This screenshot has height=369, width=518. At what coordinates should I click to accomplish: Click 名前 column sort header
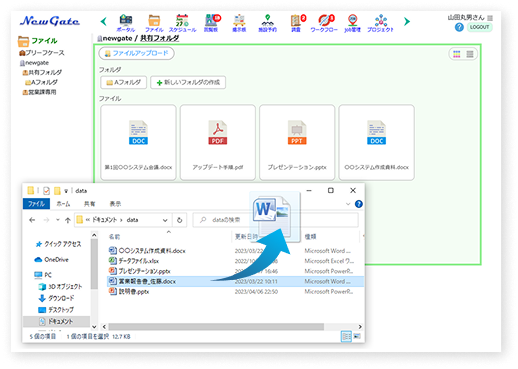point(114,237)
